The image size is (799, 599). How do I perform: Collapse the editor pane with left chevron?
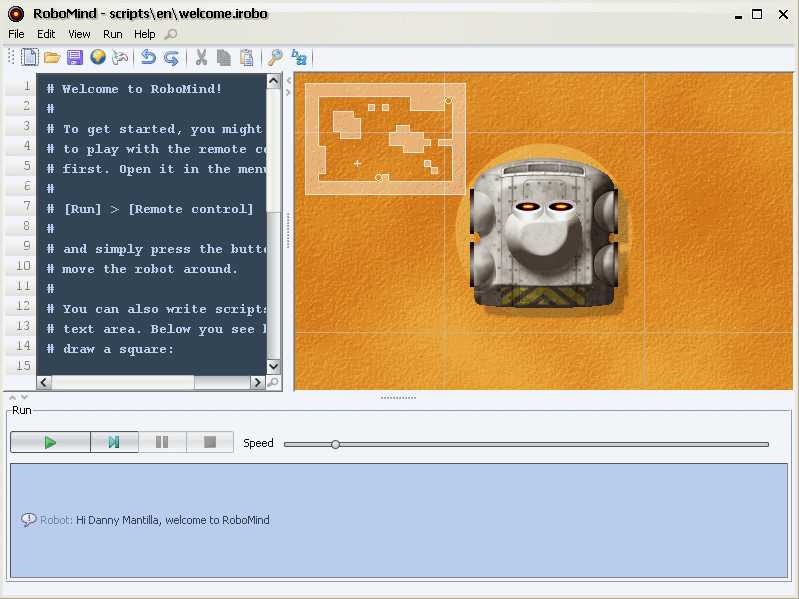pyautogui.click(x=288, y=80)
